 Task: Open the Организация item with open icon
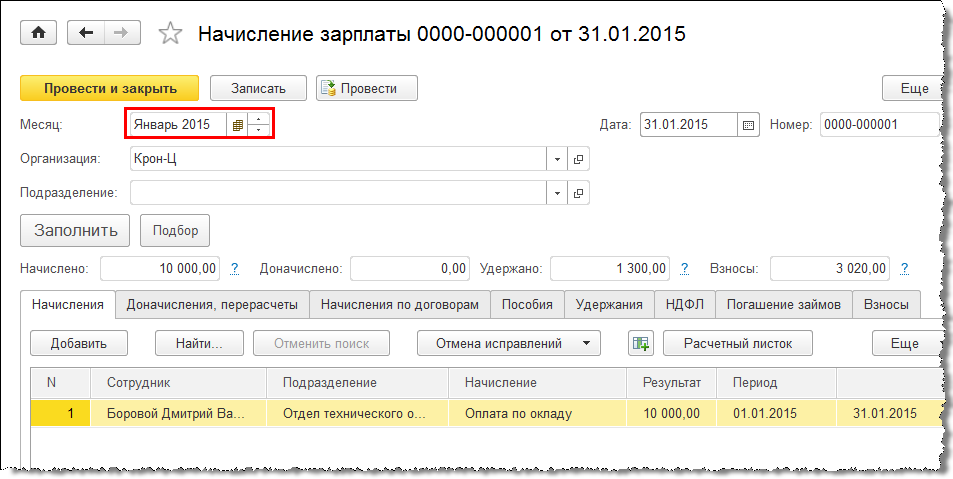click(579, 159)
